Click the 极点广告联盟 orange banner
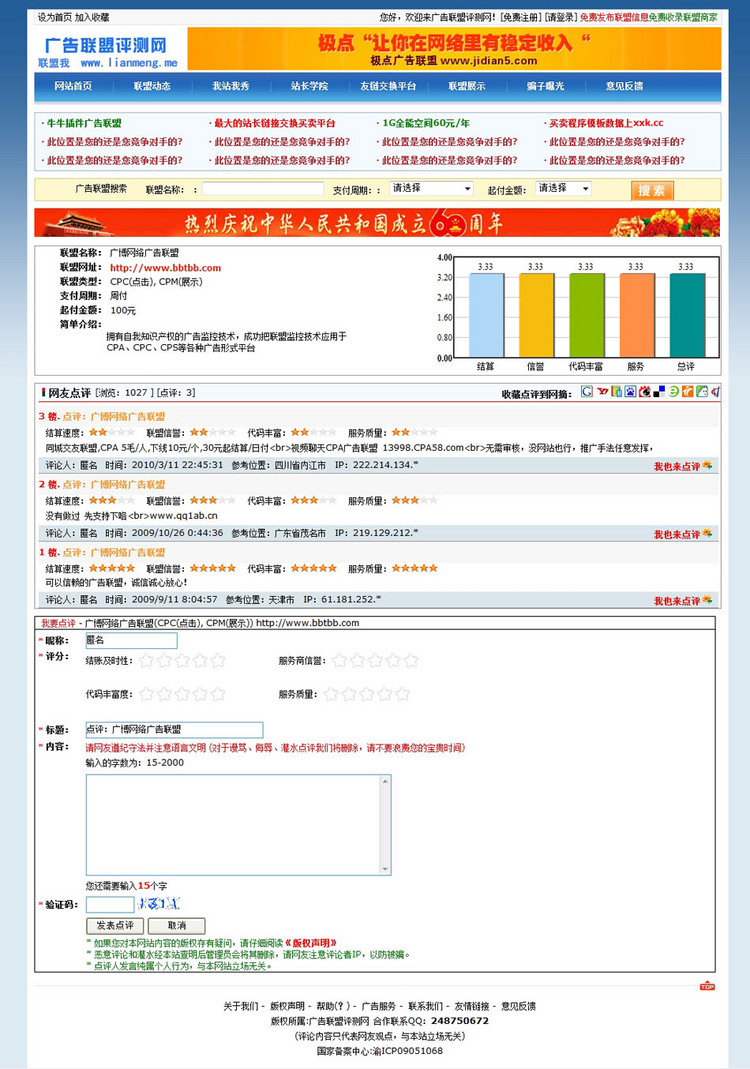 coord(454,48)
